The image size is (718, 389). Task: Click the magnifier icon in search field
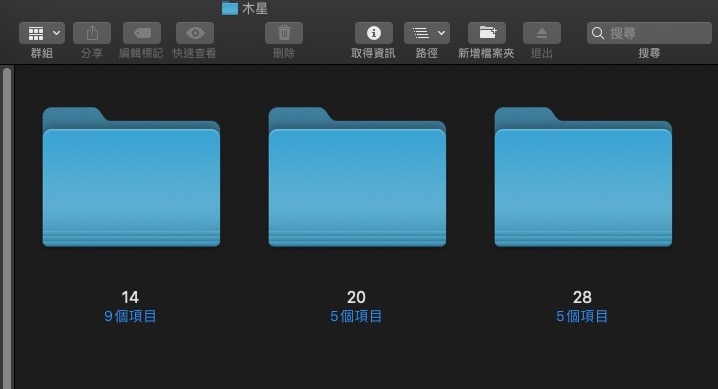coord(598,33)
